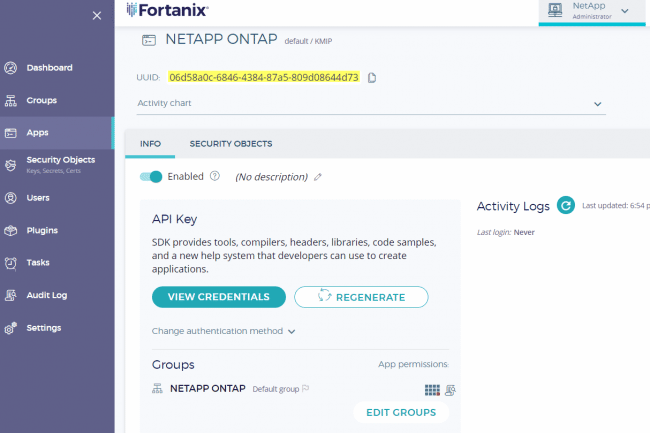The image size is (650, 433).
Task: Click the Default group flag icon
Action: pyautogui.click(x=306, y=389)
